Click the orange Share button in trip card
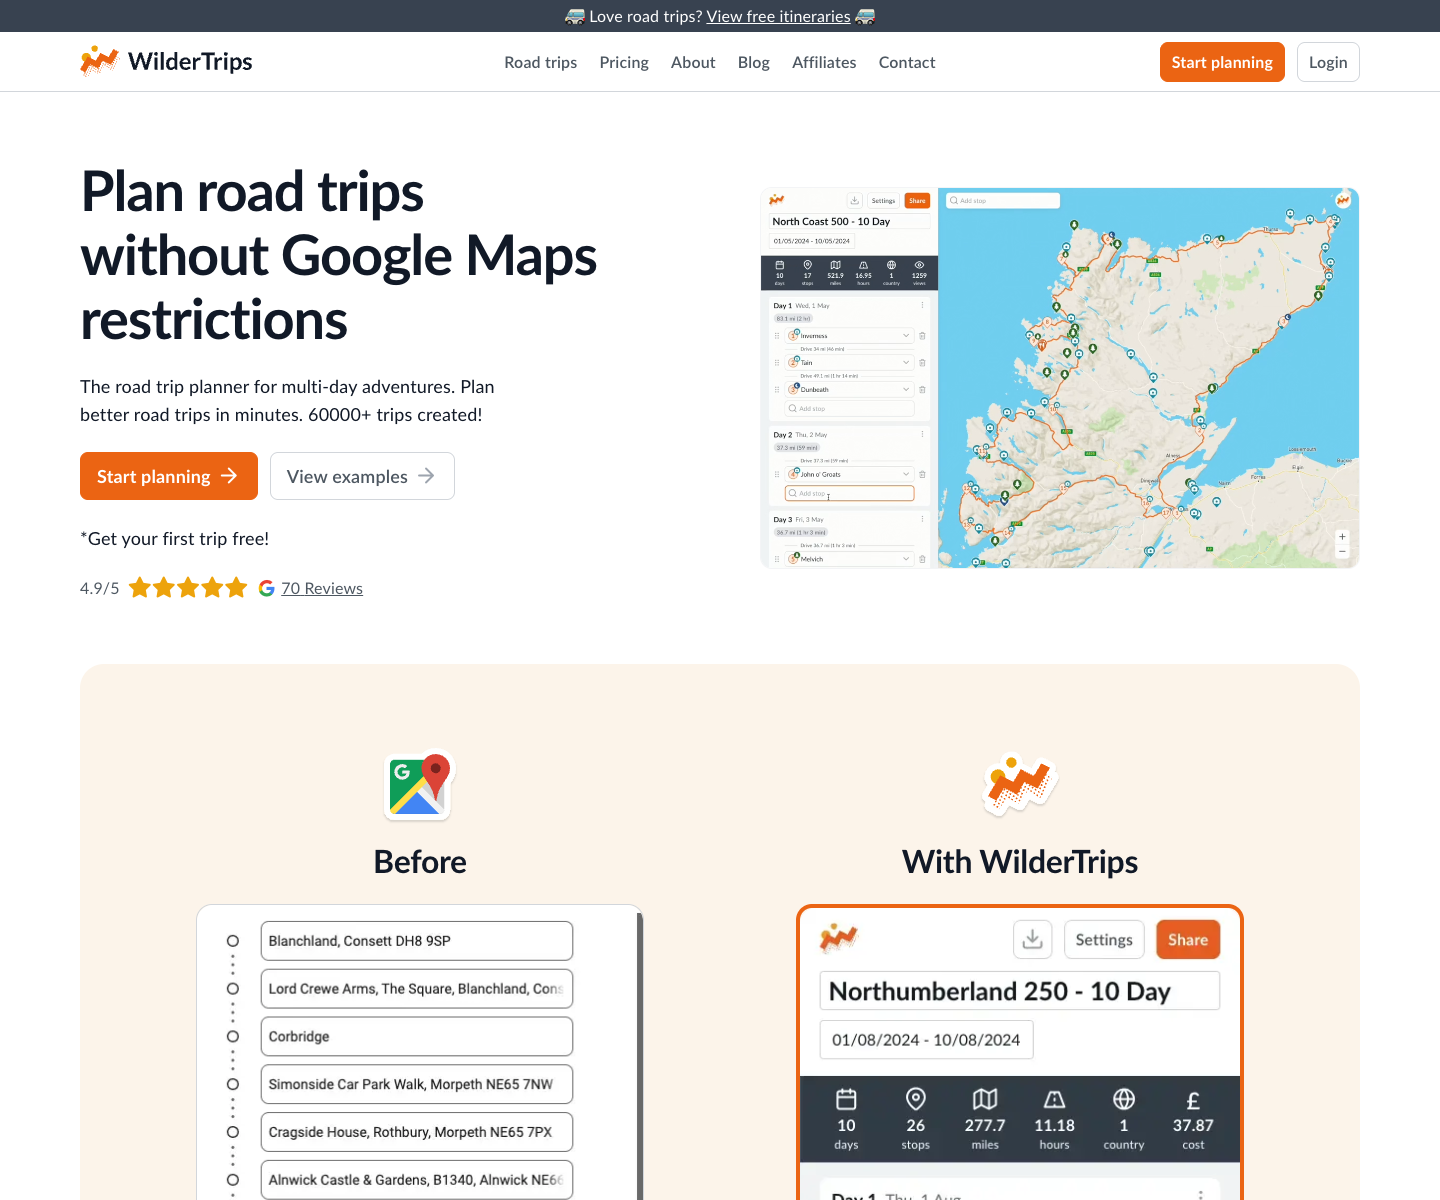Viewport: 1440px width, 1200px height. point(1188,939)
